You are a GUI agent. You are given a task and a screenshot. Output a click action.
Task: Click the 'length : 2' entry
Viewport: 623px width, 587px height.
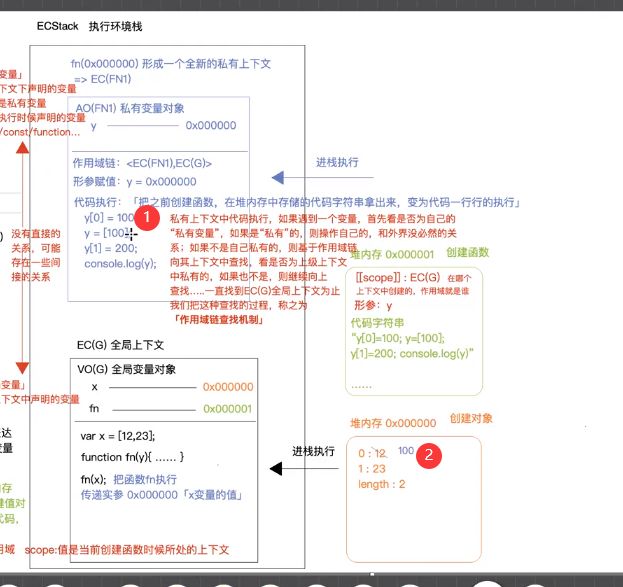point(381,484)
